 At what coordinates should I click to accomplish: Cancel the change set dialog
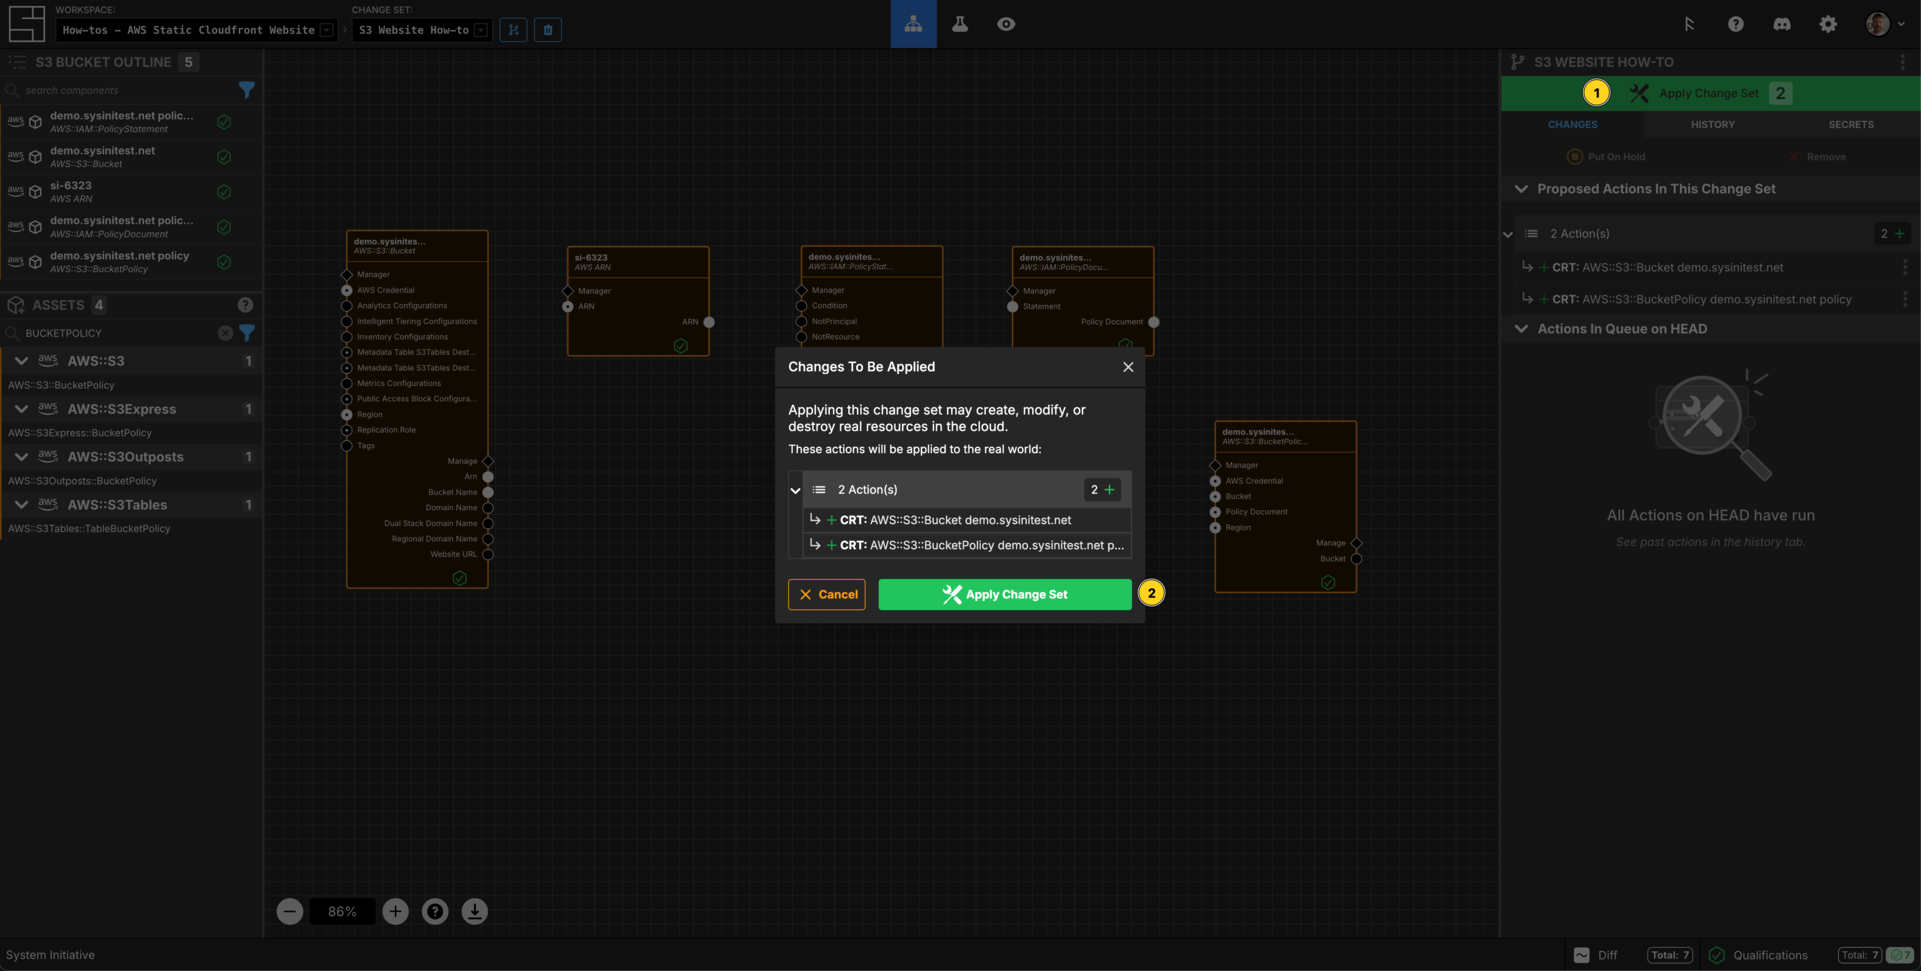pyautogui.click(x=827, y=595)
